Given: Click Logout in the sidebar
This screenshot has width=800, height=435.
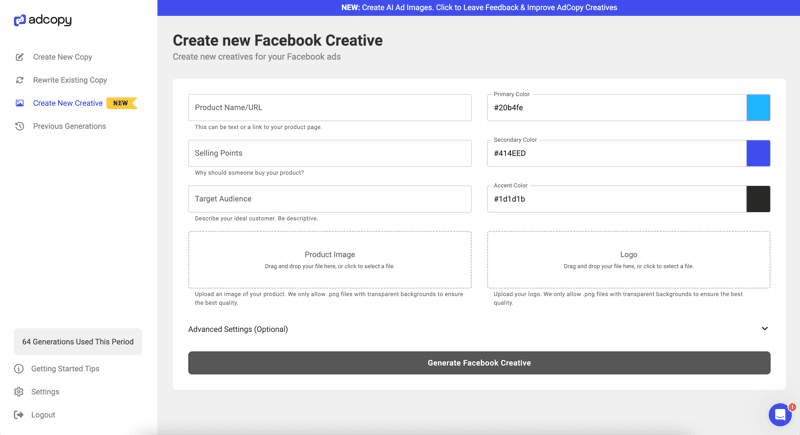Looking at the screenshot, I should [43, 415].
